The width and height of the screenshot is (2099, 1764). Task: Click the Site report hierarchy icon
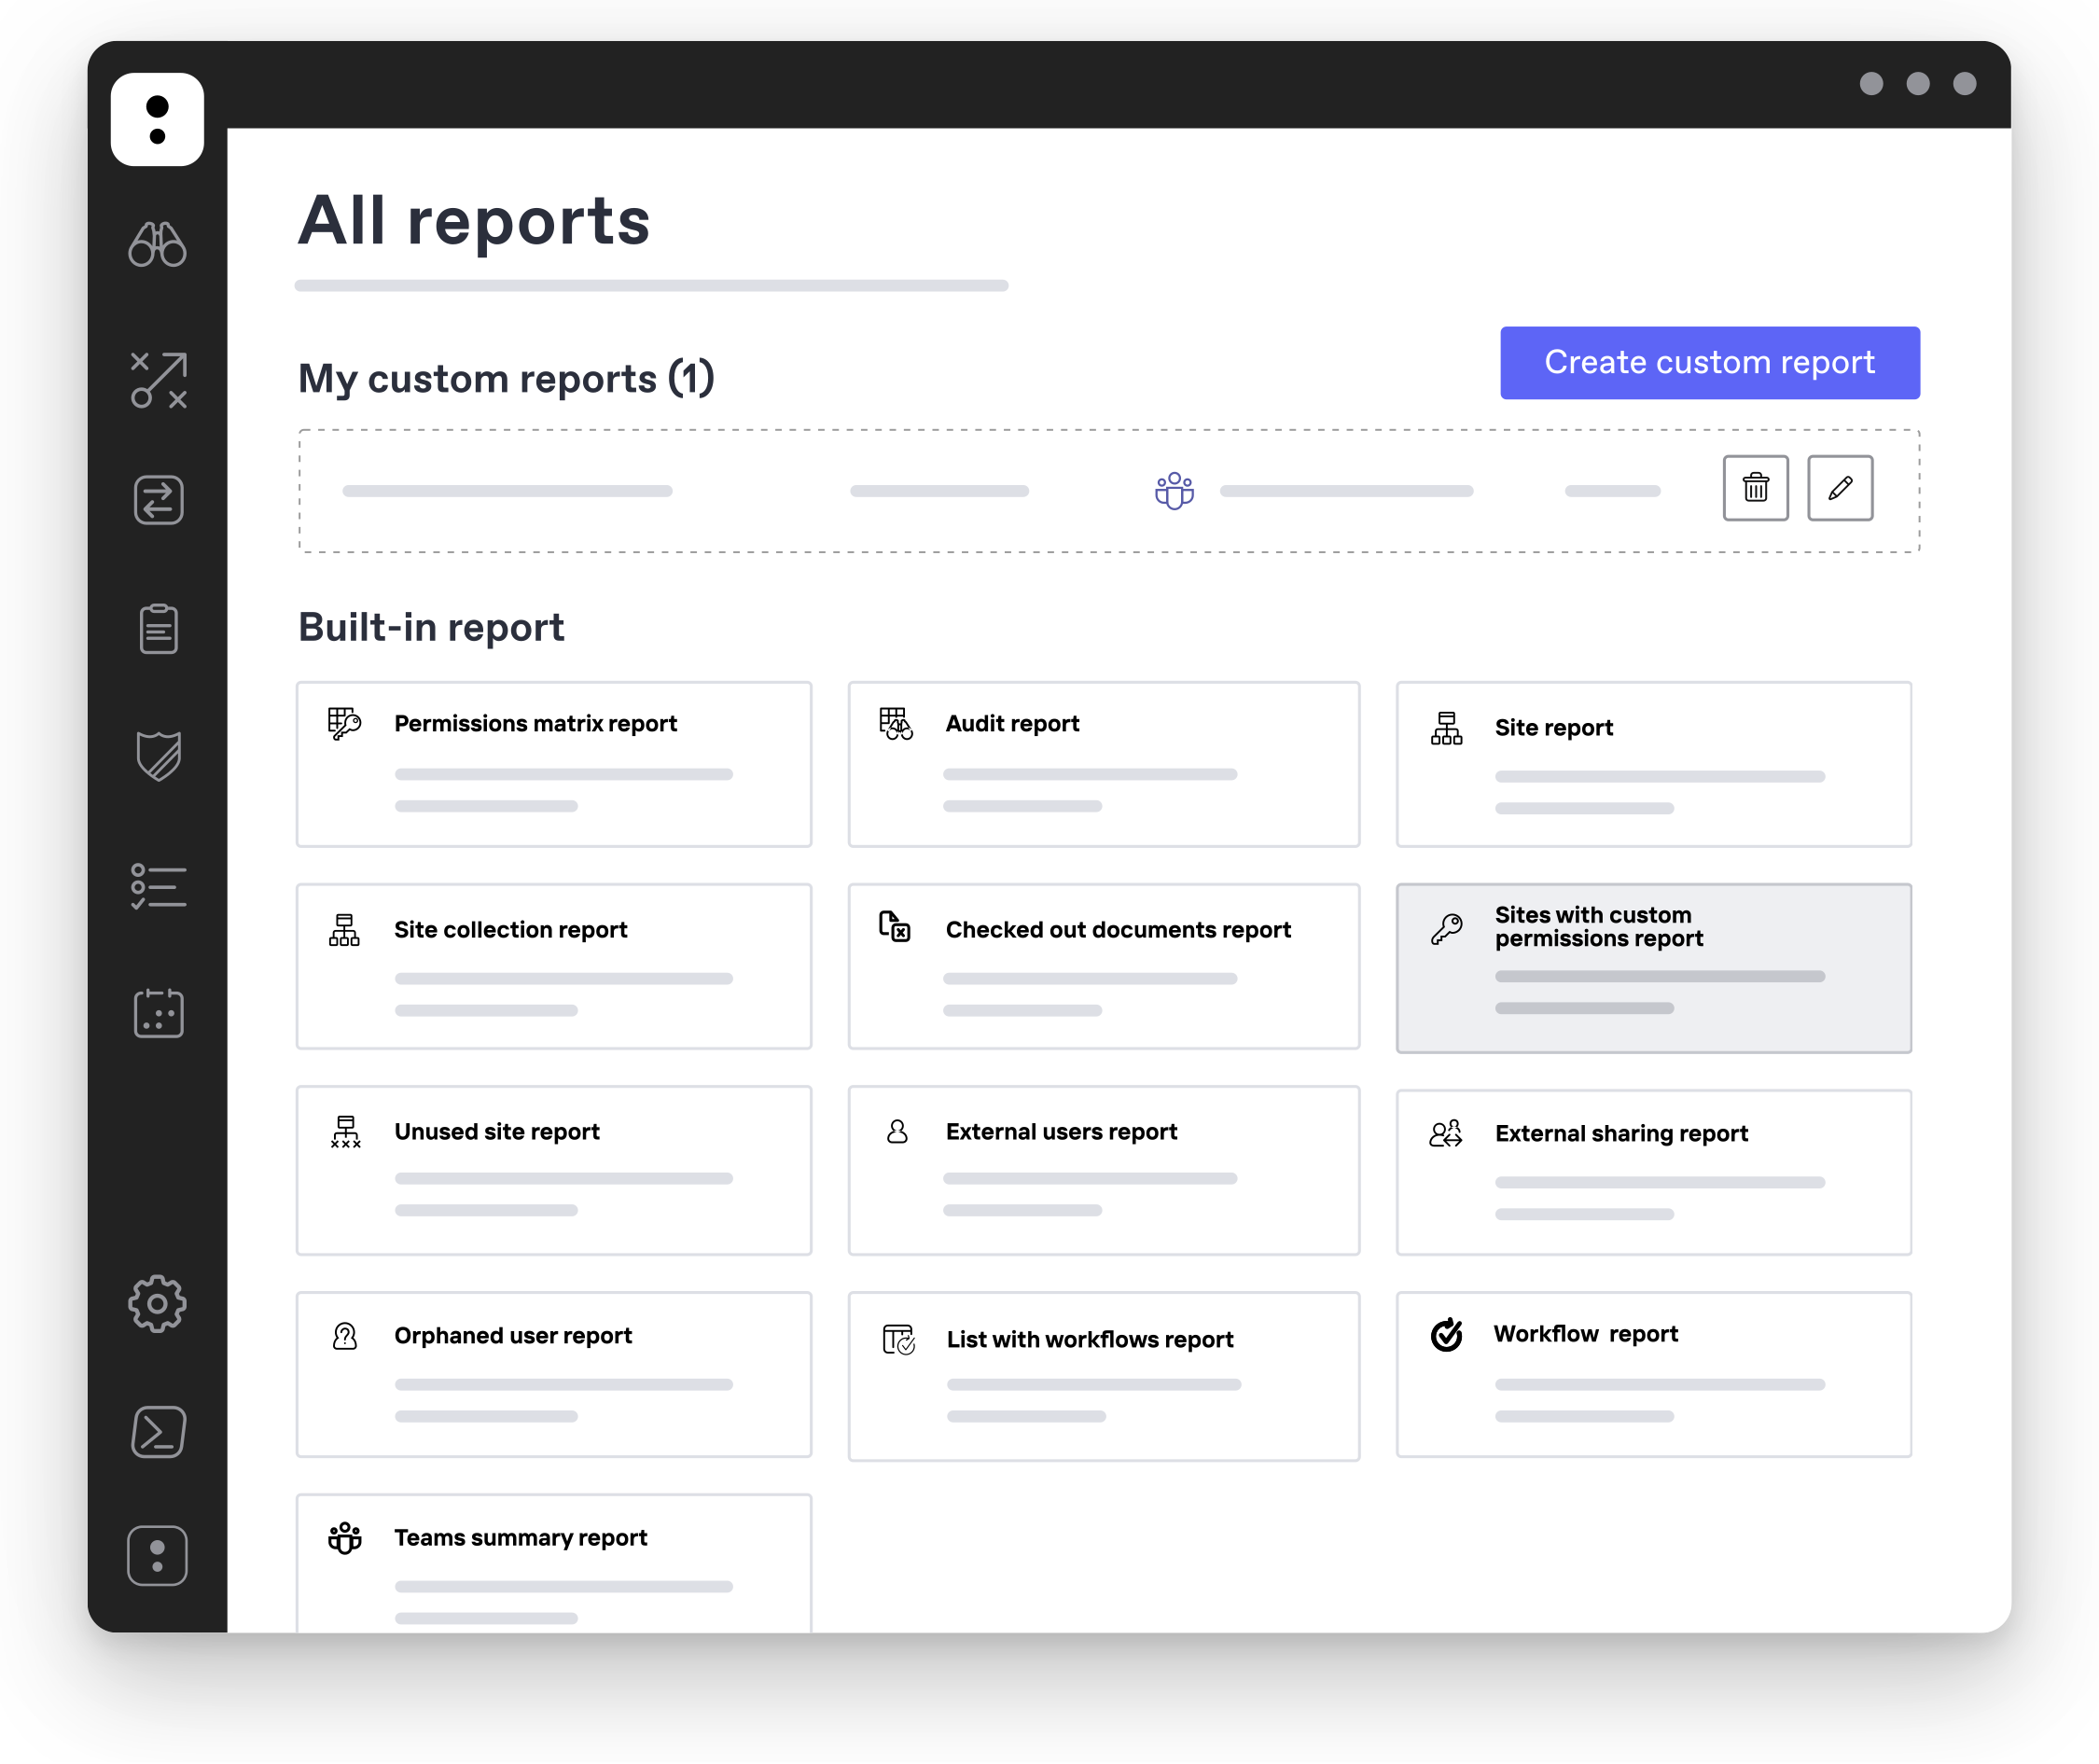(1446, 728)
